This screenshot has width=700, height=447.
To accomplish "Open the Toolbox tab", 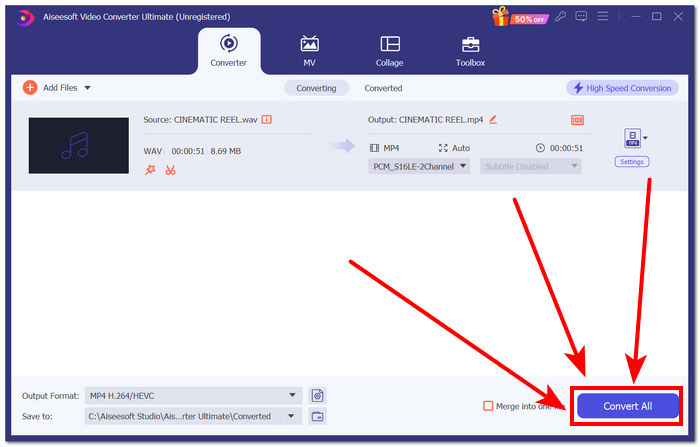I will (470, 50).
